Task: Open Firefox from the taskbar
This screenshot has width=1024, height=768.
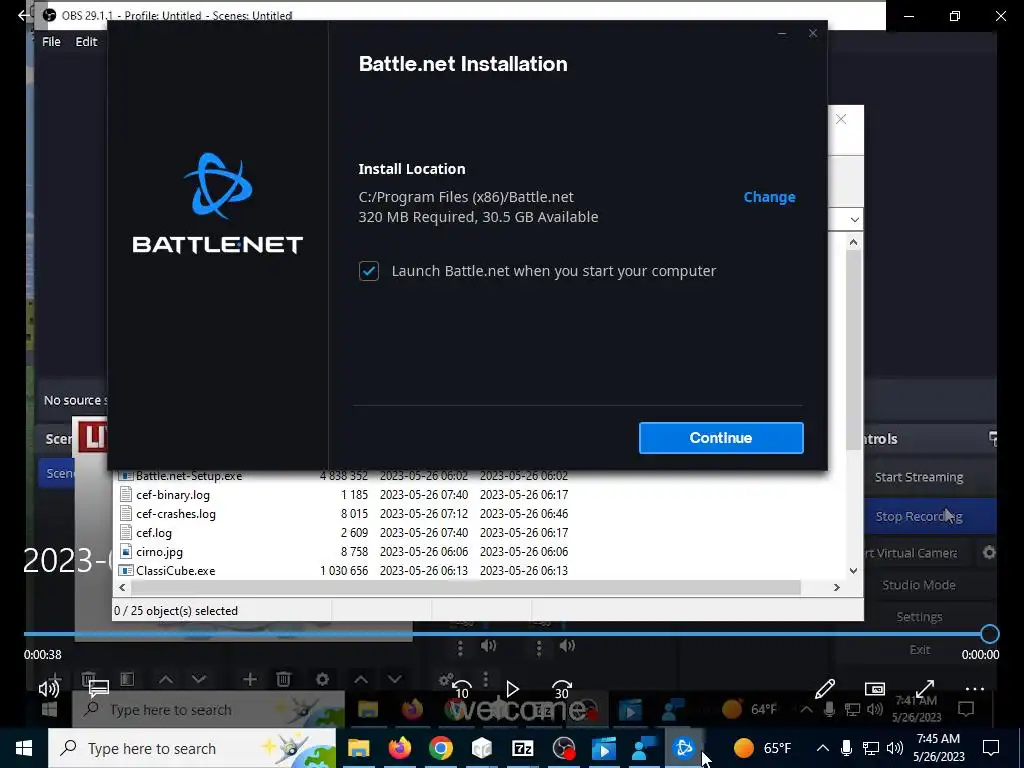Action: 400,748
